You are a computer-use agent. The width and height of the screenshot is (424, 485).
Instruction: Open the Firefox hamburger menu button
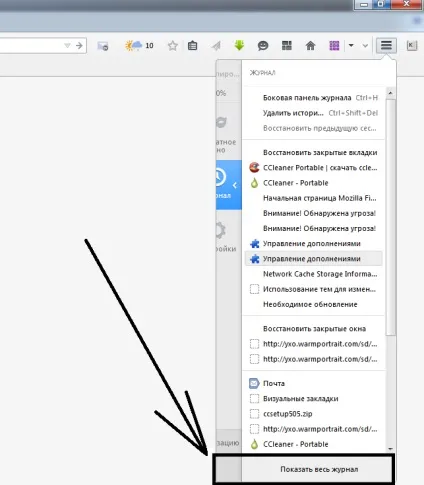tap(386, 45)
